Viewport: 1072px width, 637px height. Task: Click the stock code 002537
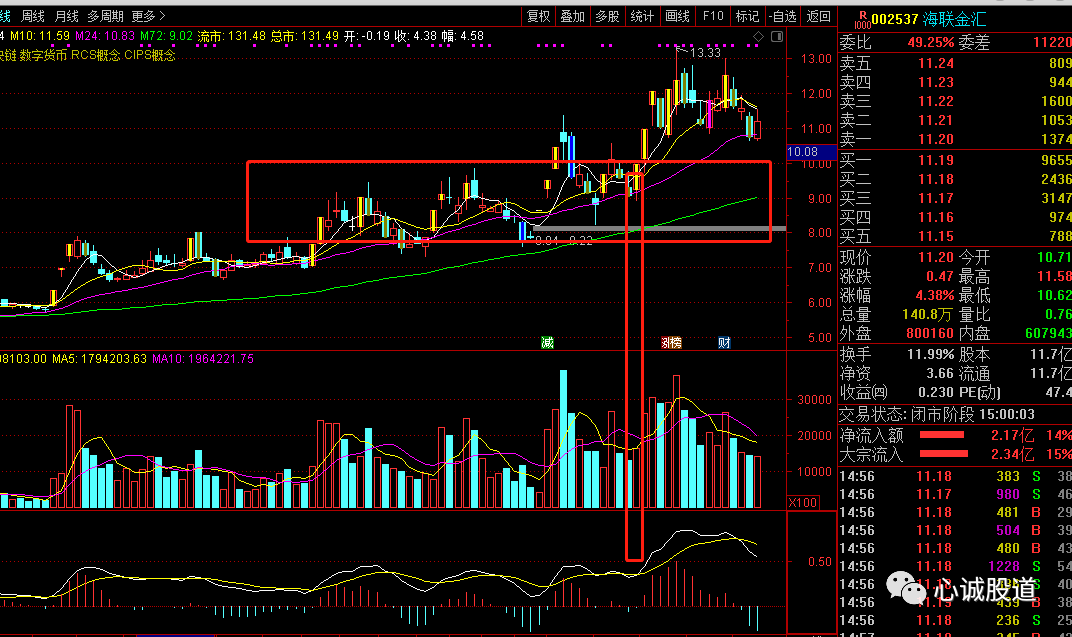894,19
